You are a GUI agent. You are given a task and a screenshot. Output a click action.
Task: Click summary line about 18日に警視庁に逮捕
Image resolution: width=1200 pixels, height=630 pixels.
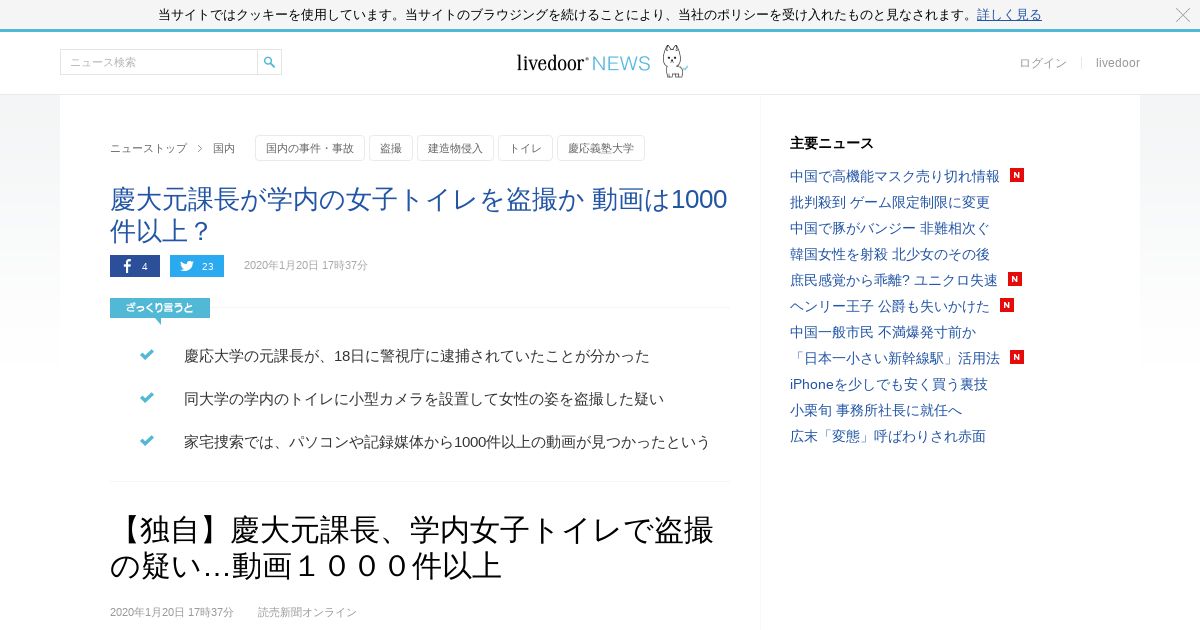(417, 356)
